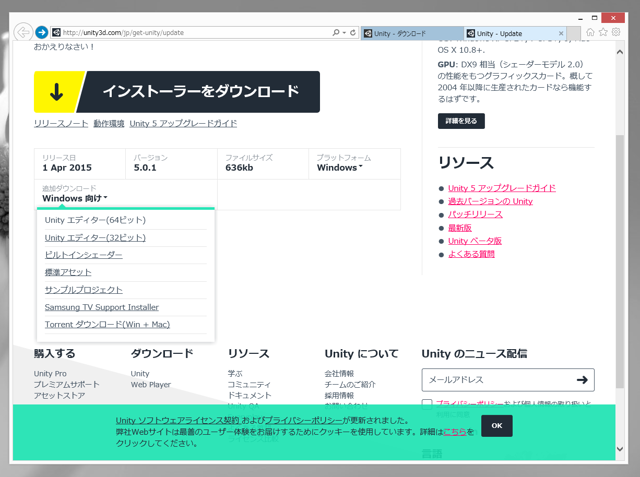
Task: Open Unity 5 アップグレードガイド link under download button
Action: 183,124
